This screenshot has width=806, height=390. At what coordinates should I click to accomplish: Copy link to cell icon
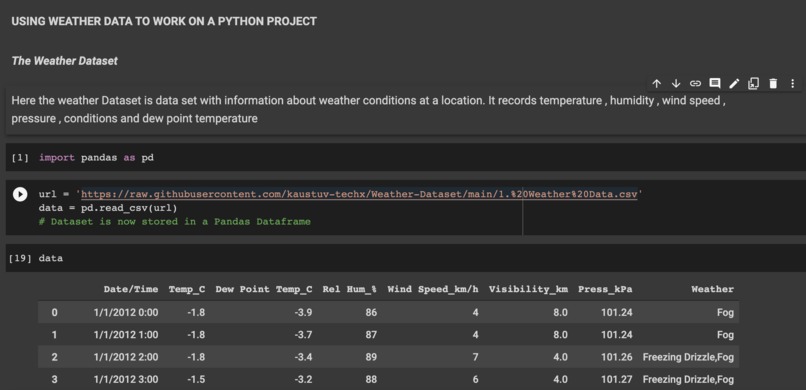pos(695,84)
